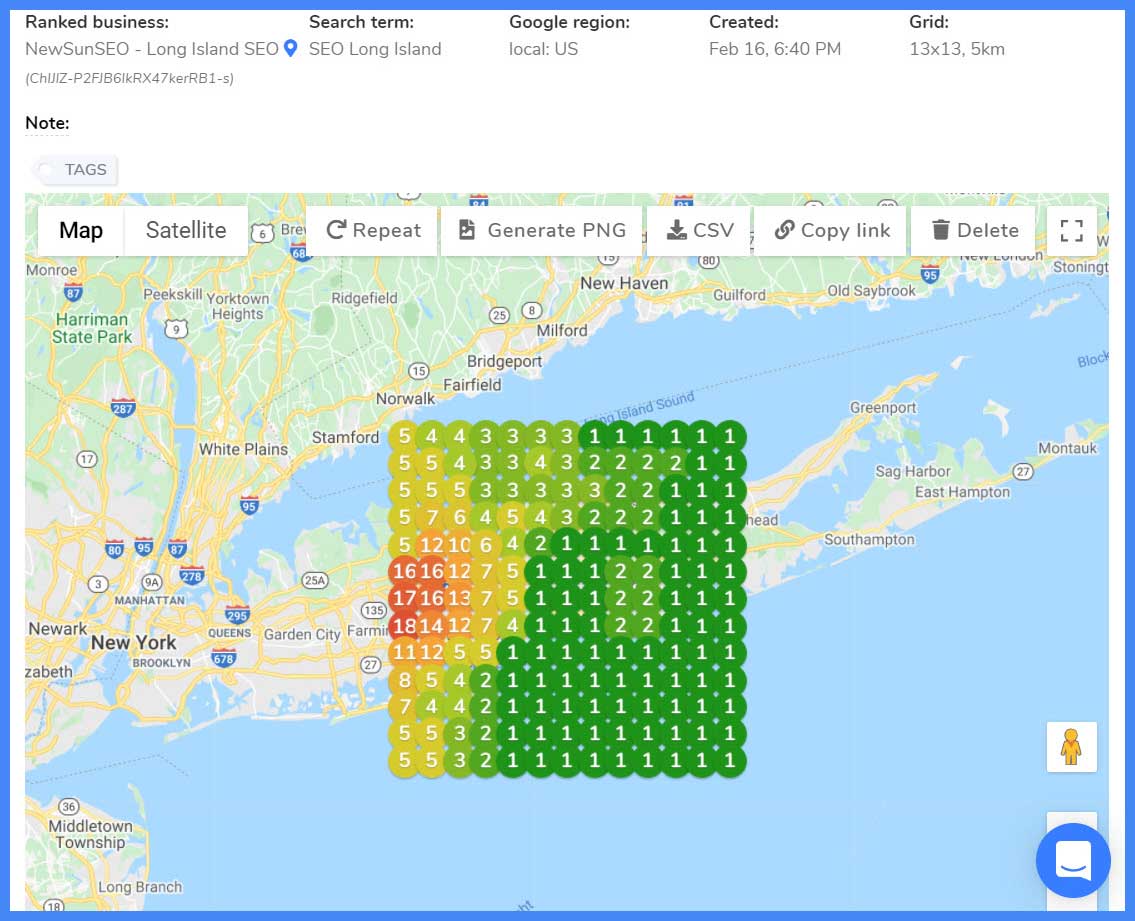Select the orange grid point ranked 10
Viewport: 1135px width, 921px height.
click(x=459, y=545)
